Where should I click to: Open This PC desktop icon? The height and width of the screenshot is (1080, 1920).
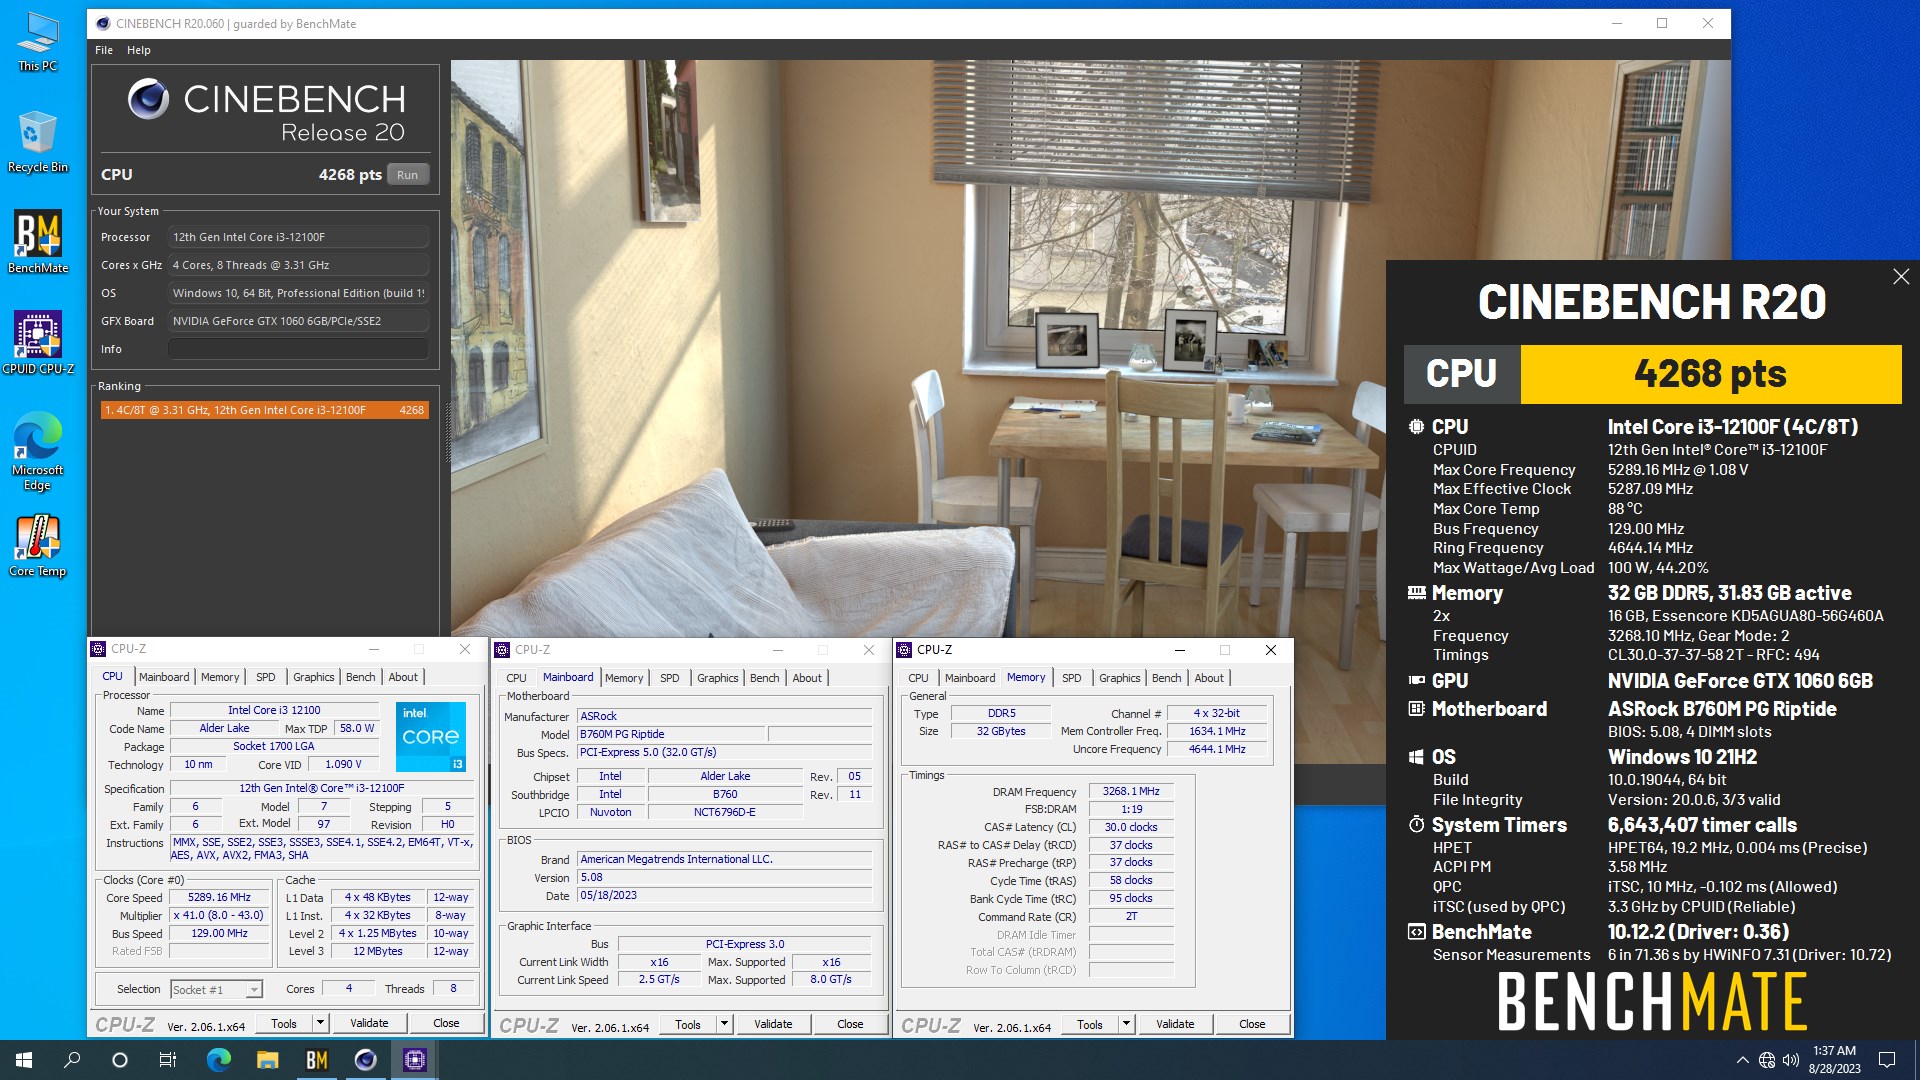pos(38,41)
